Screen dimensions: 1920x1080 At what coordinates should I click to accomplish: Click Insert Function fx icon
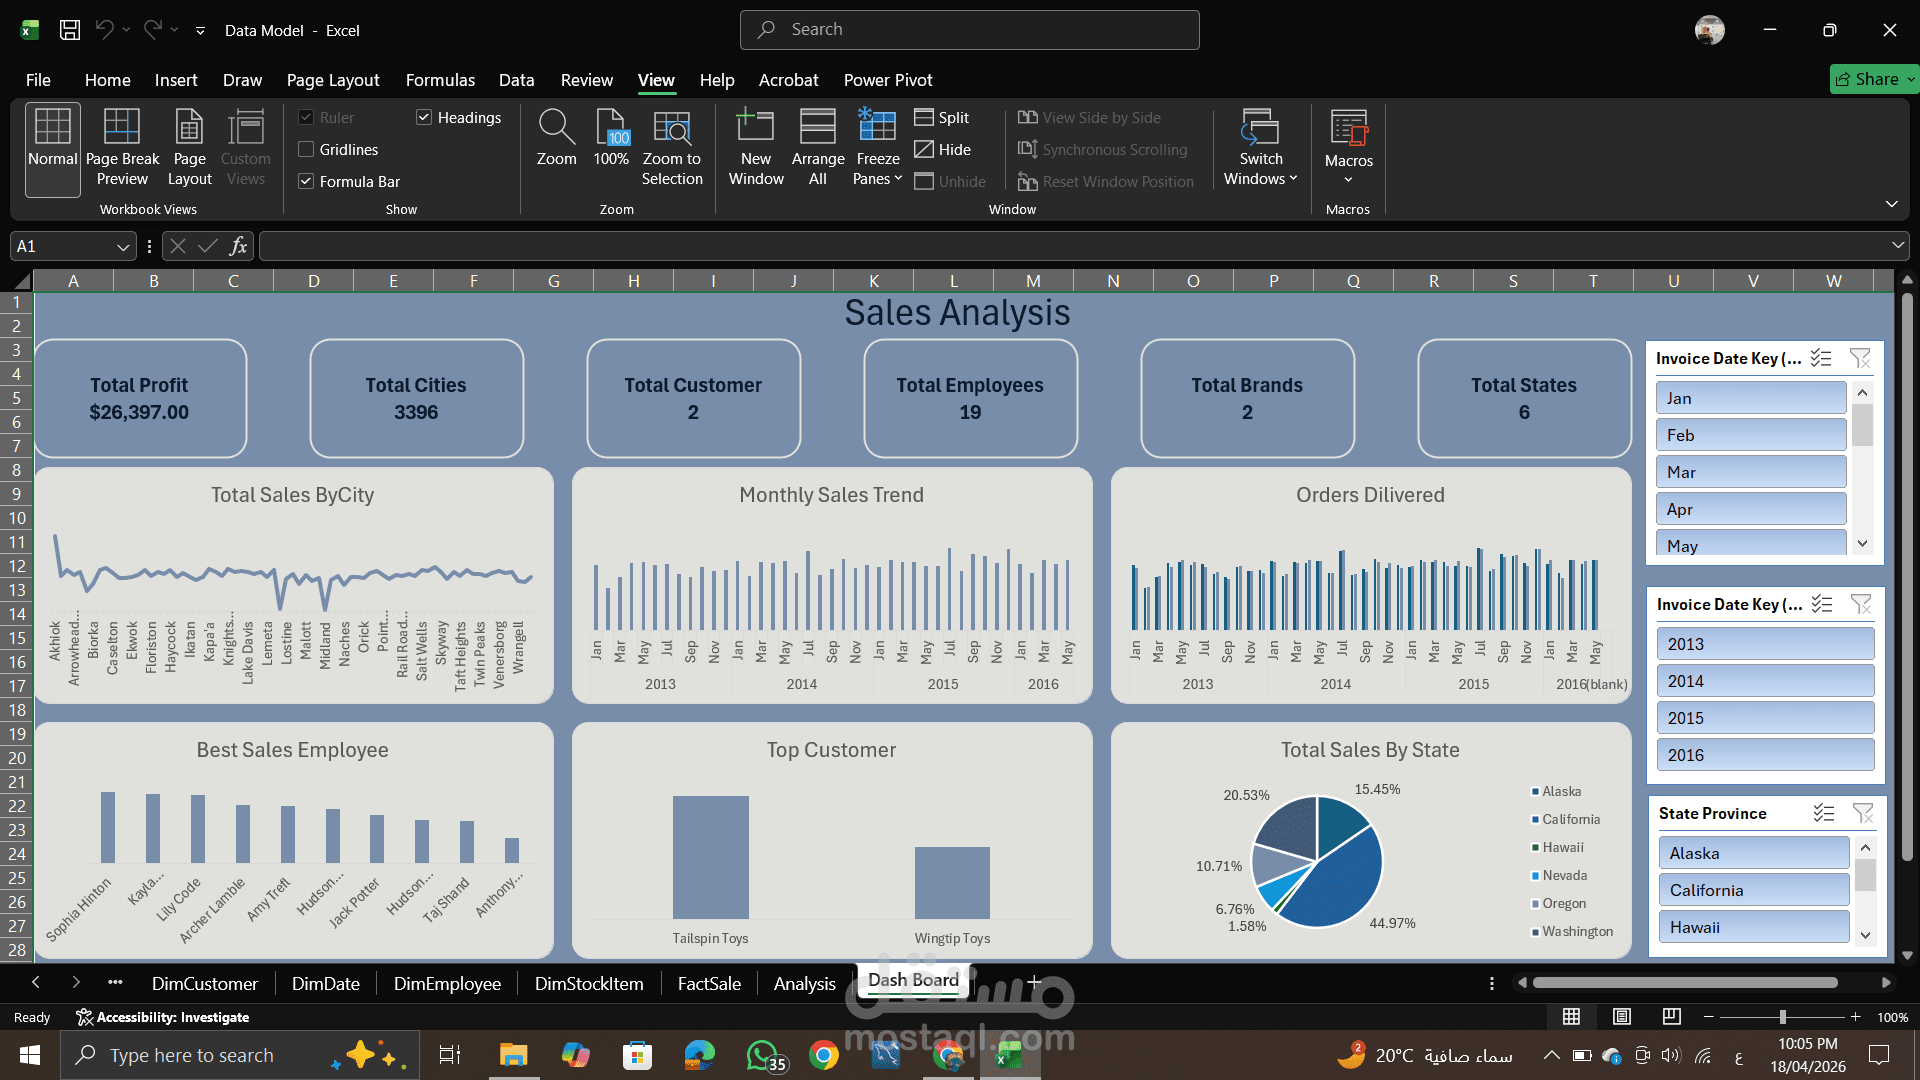pos(238,246)
